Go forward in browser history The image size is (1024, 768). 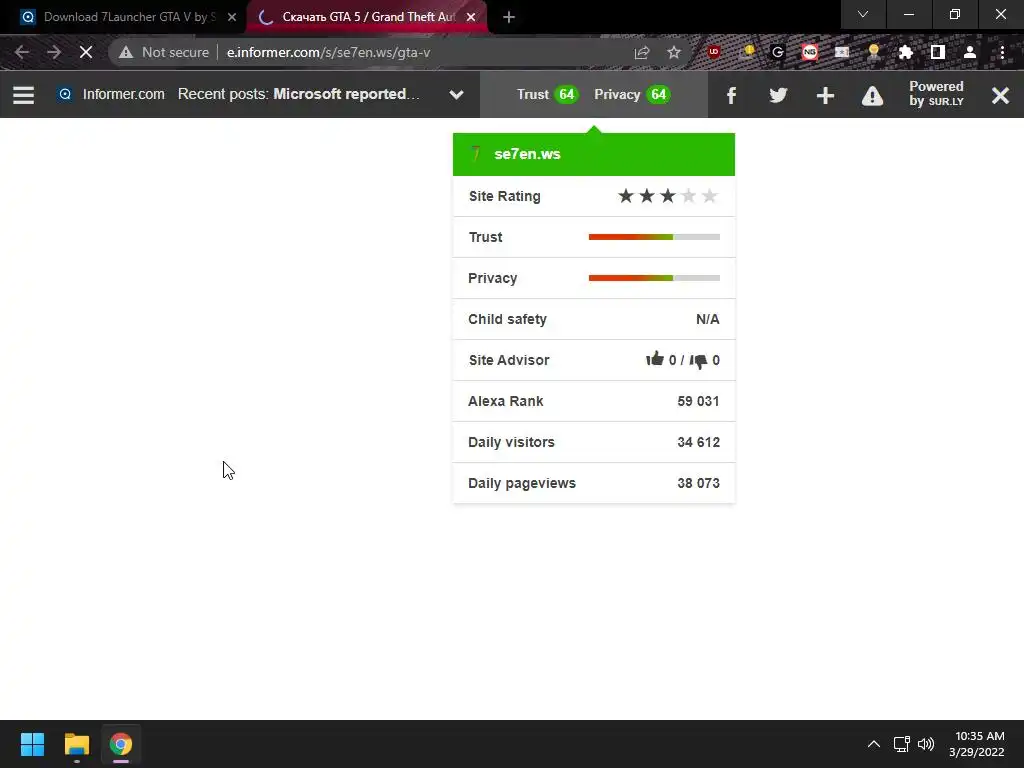54,52
